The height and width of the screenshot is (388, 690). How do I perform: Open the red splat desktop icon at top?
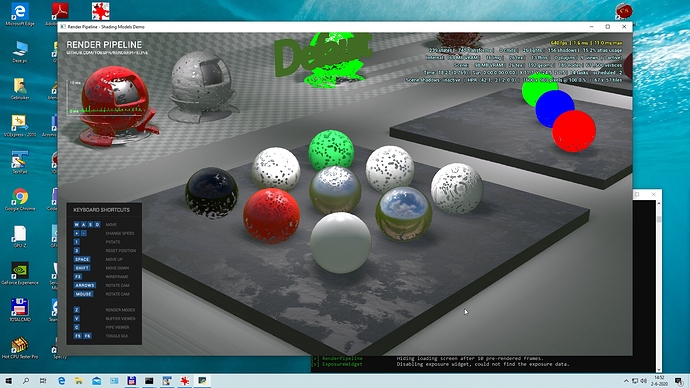(100, 11)
